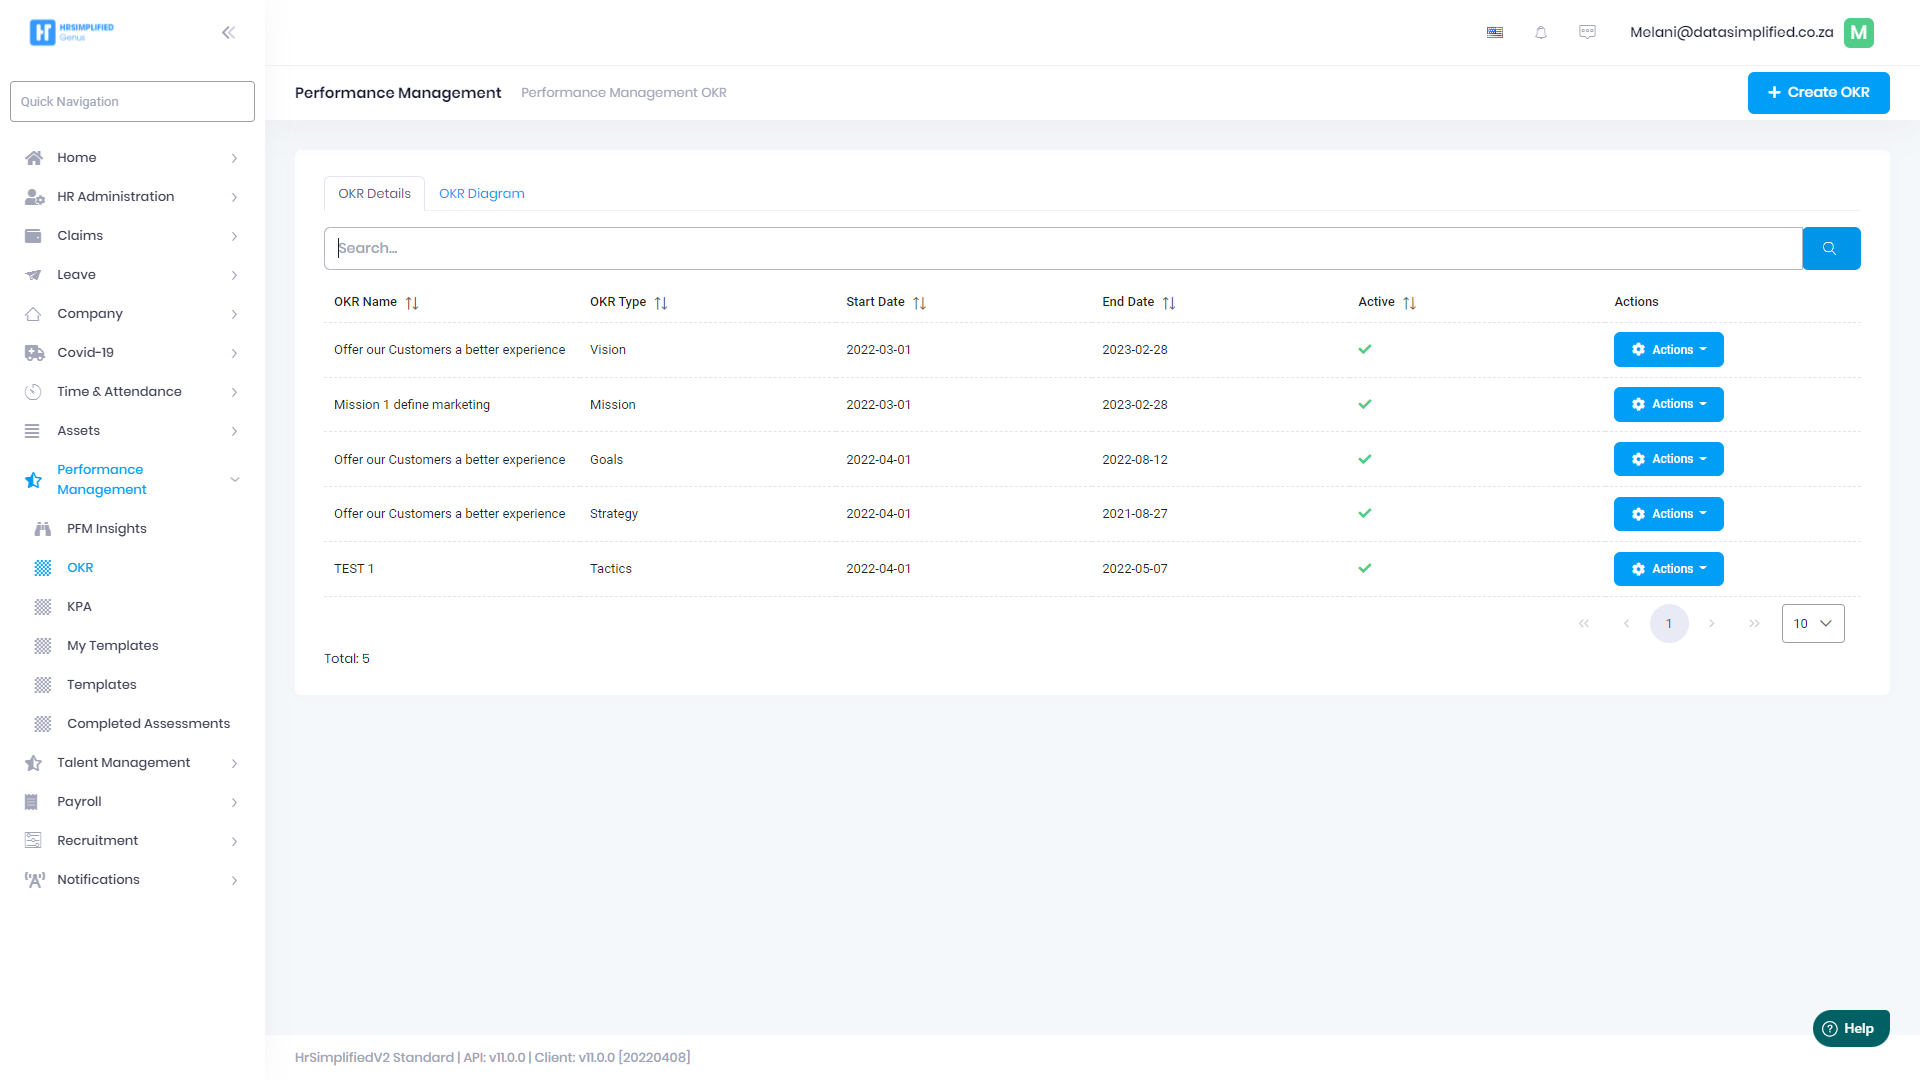The height and width of the screenshot is (1080, 1920).
Task: Click the Quick Navigation input field
Action: pyautogui.click(x=132, y=101)
